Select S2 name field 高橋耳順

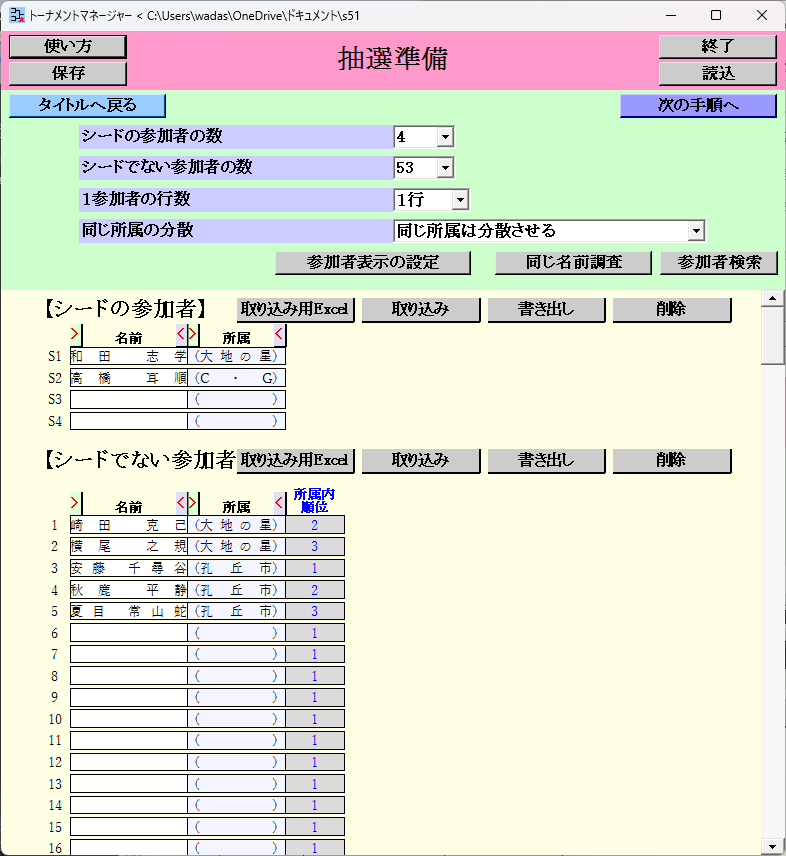tap(129, 378)
